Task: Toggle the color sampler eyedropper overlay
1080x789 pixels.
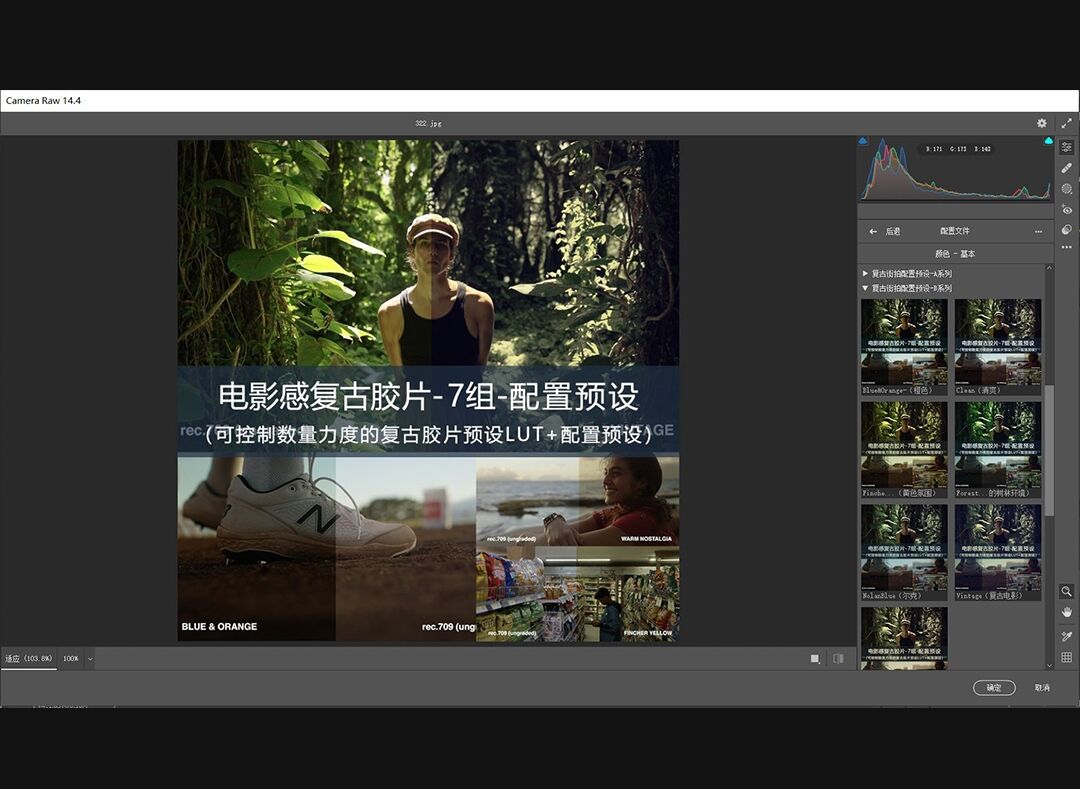Action: tap(1066, 636)
